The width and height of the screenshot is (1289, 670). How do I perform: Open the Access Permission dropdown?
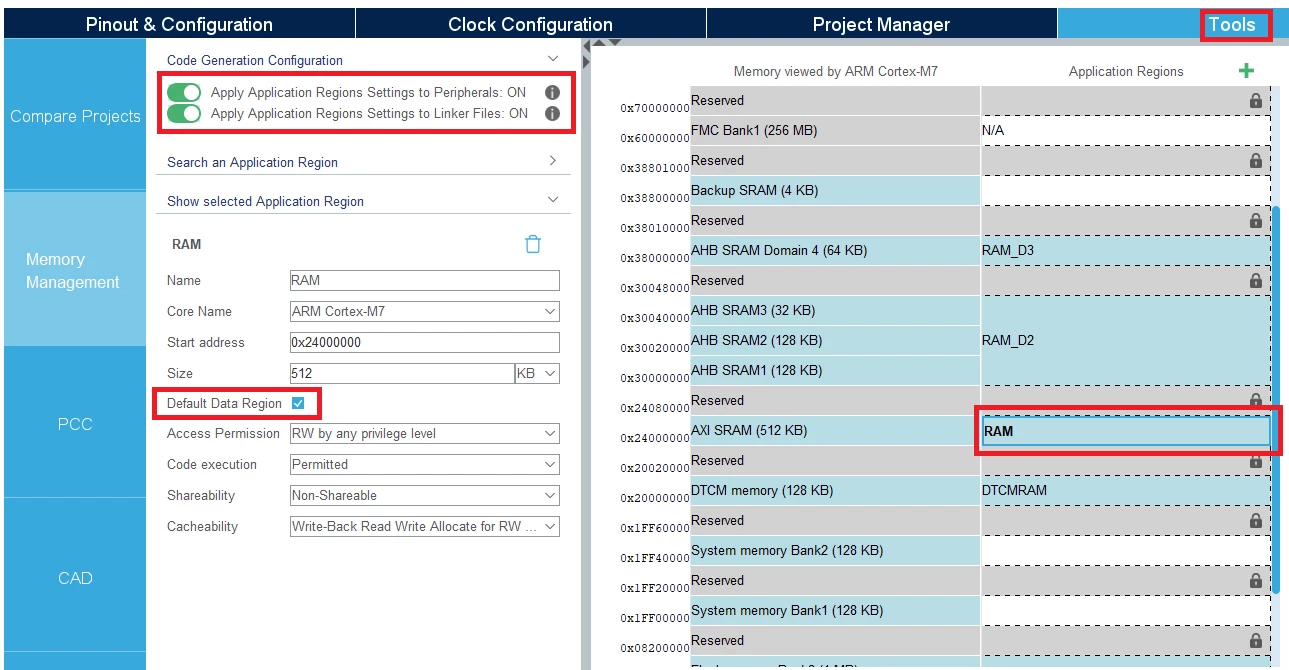[424, 434]
